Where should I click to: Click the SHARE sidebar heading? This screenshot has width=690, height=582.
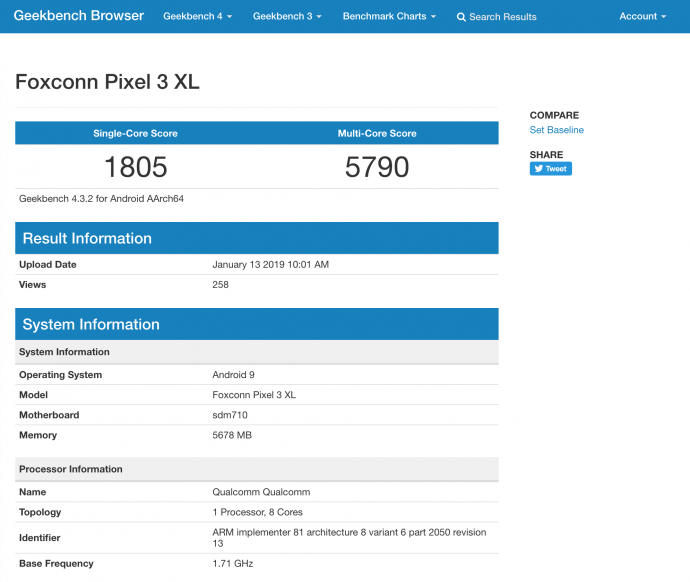tap(546, 154)
